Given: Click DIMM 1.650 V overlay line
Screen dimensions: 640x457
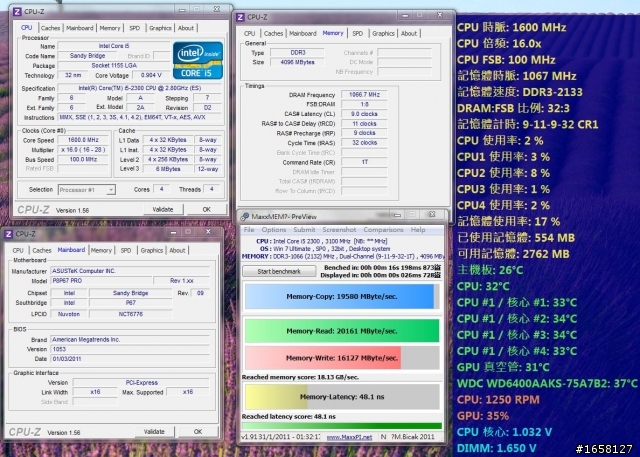Looking at the screenshot, I should pyautogui.click(x=496, y=448).
